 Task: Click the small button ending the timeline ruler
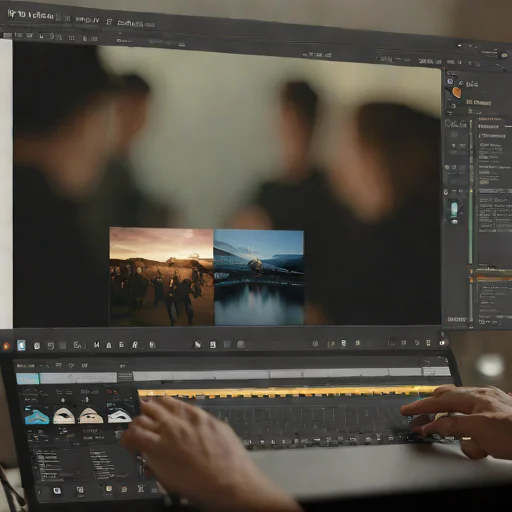click(x=436, y=371)
